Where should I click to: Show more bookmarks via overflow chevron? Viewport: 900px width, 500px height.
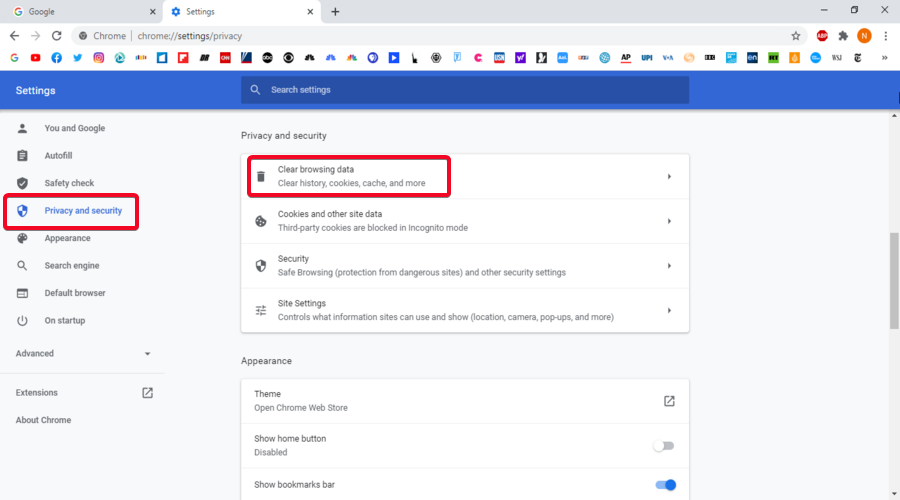point(884,58)
